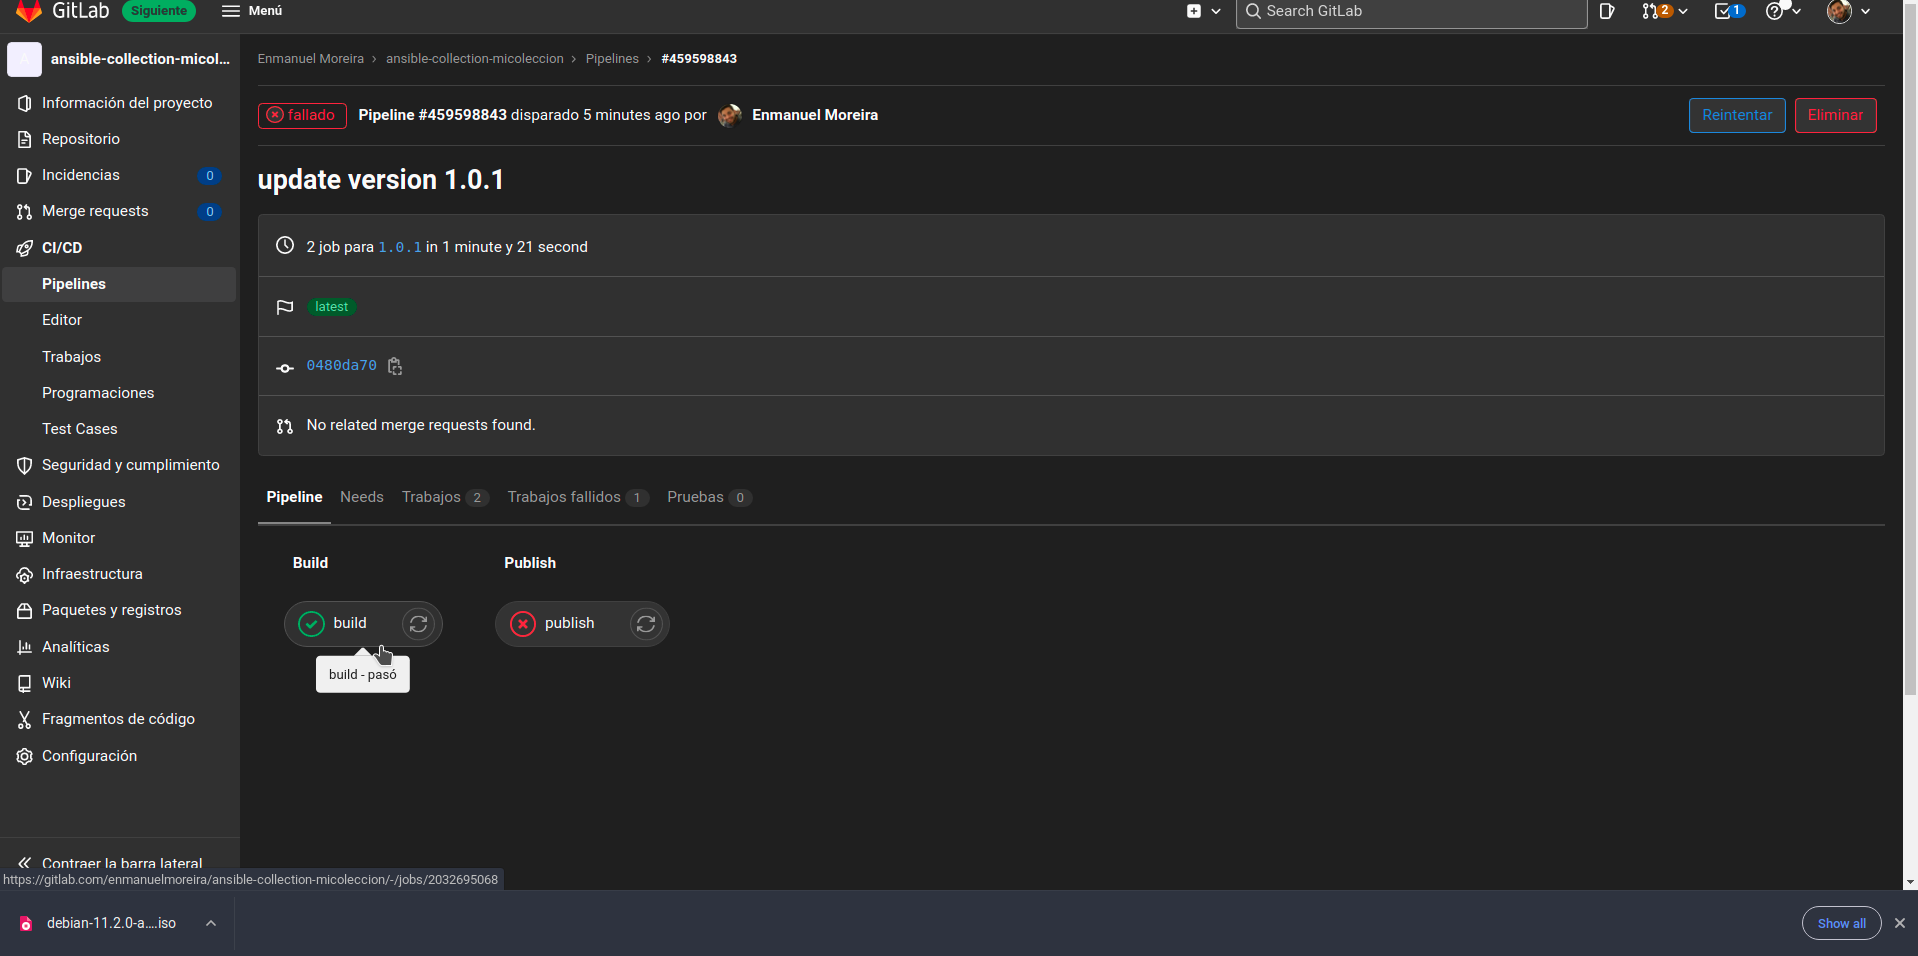The image size is (1918, 956).
Task: Expand the debian iso download options chevron
Action: pos(211,923)
